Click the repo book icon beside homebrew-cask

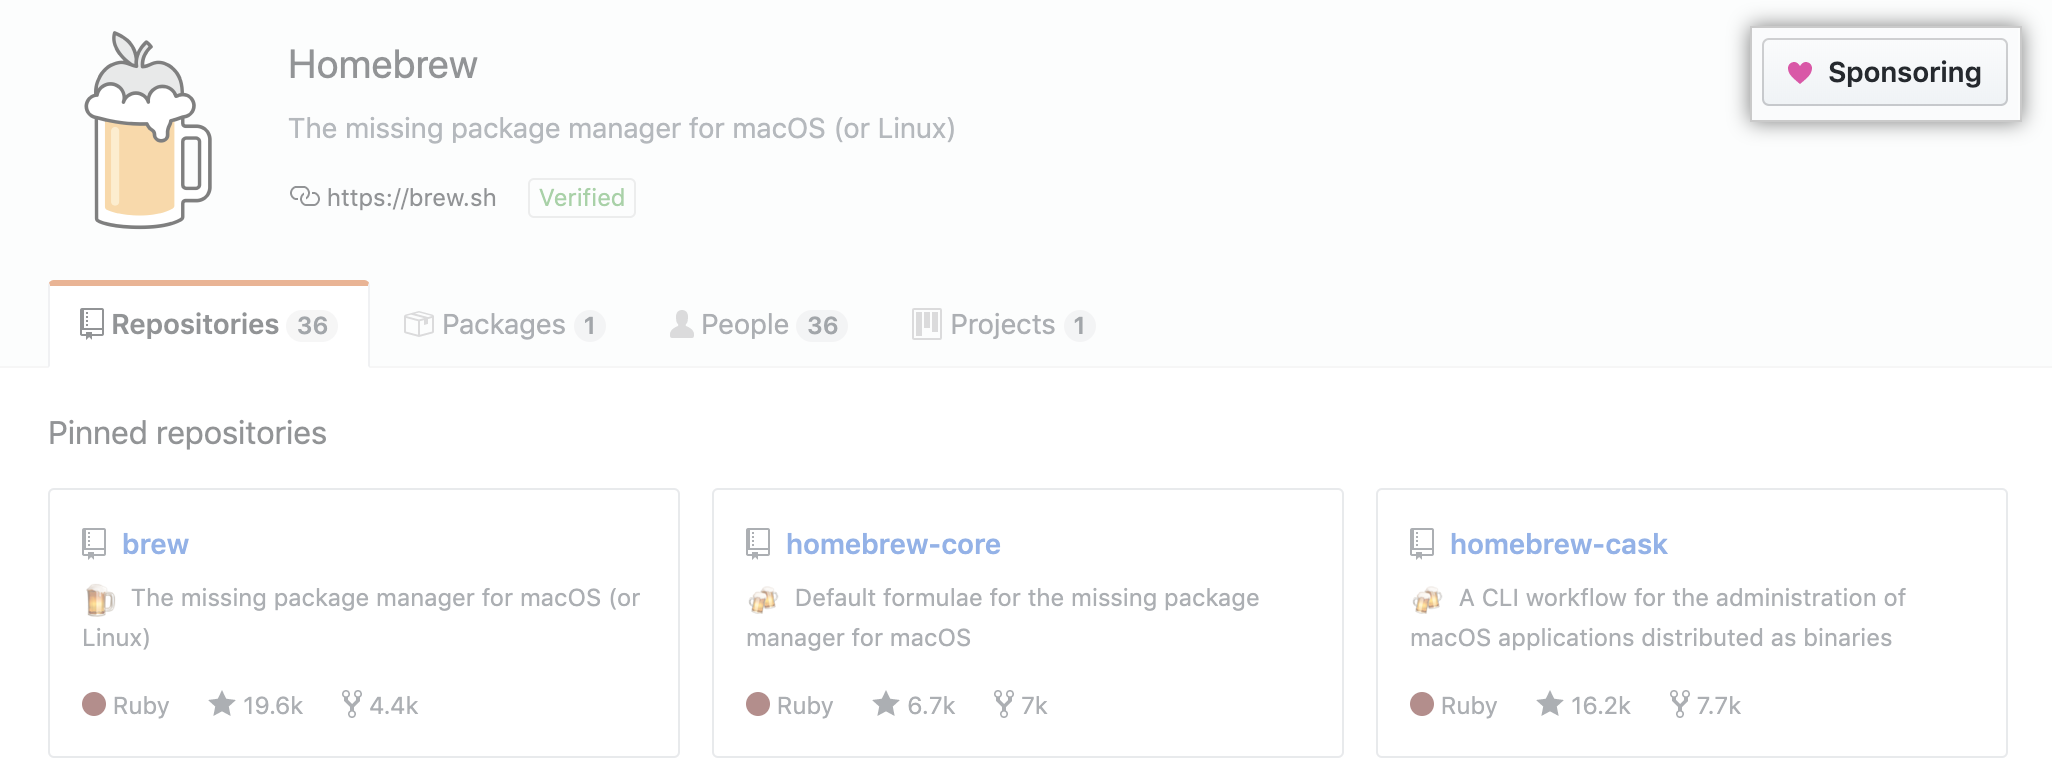point(1422,544)
